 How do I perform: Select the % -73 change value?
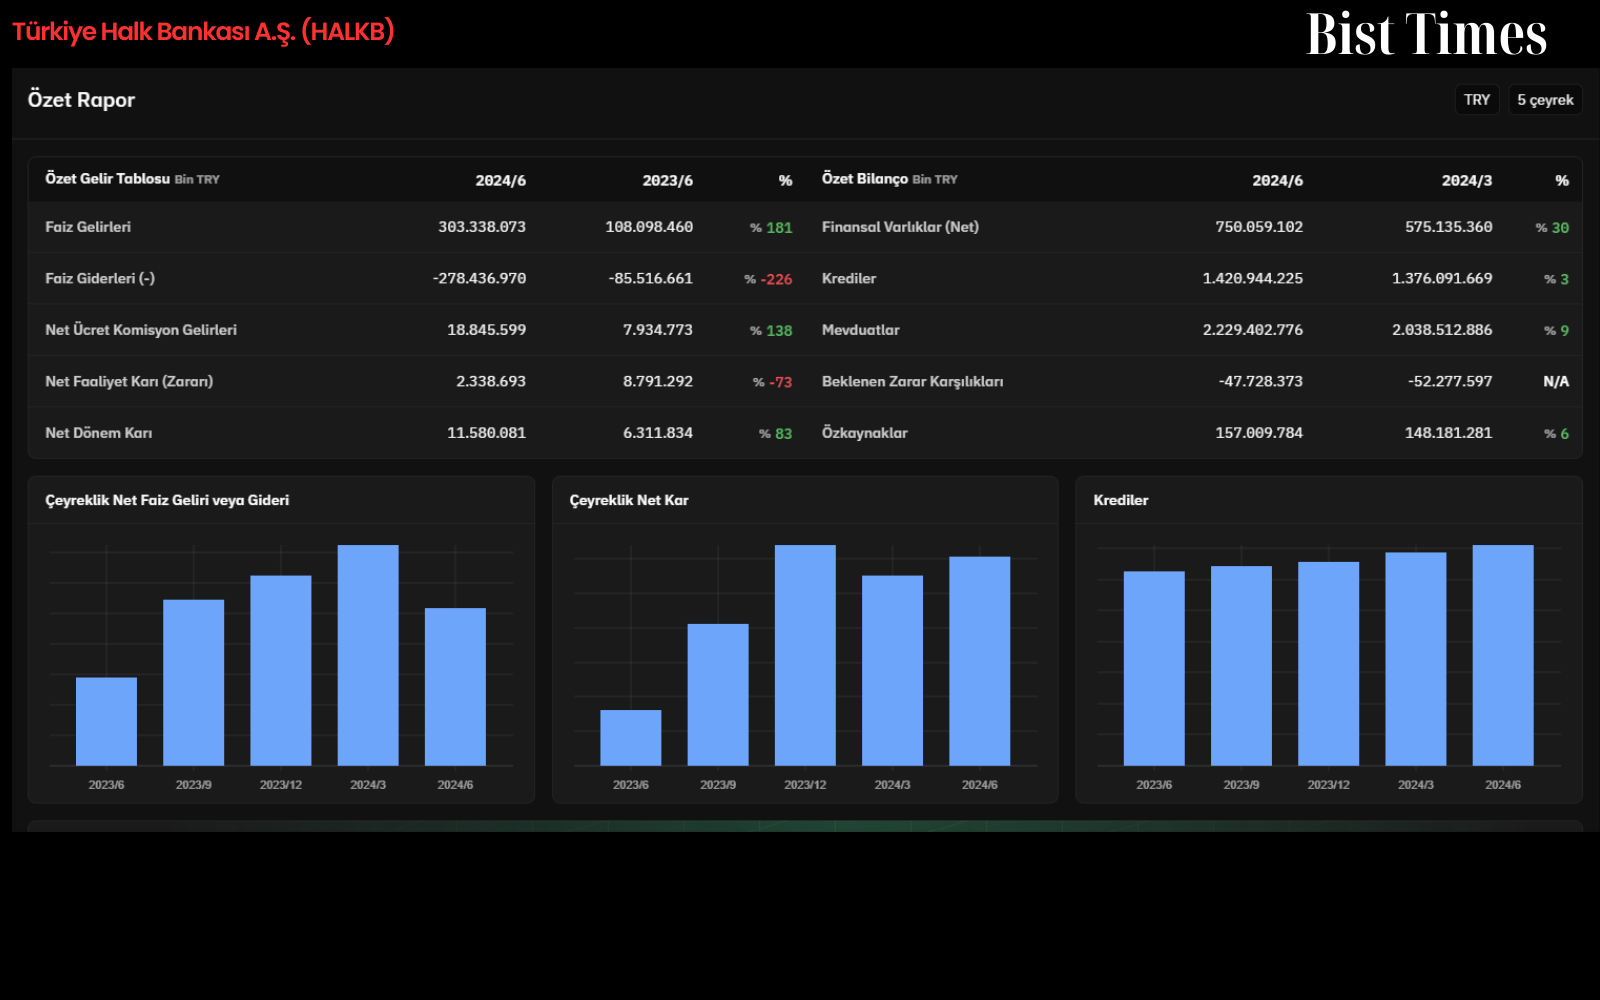coord(772,382)
